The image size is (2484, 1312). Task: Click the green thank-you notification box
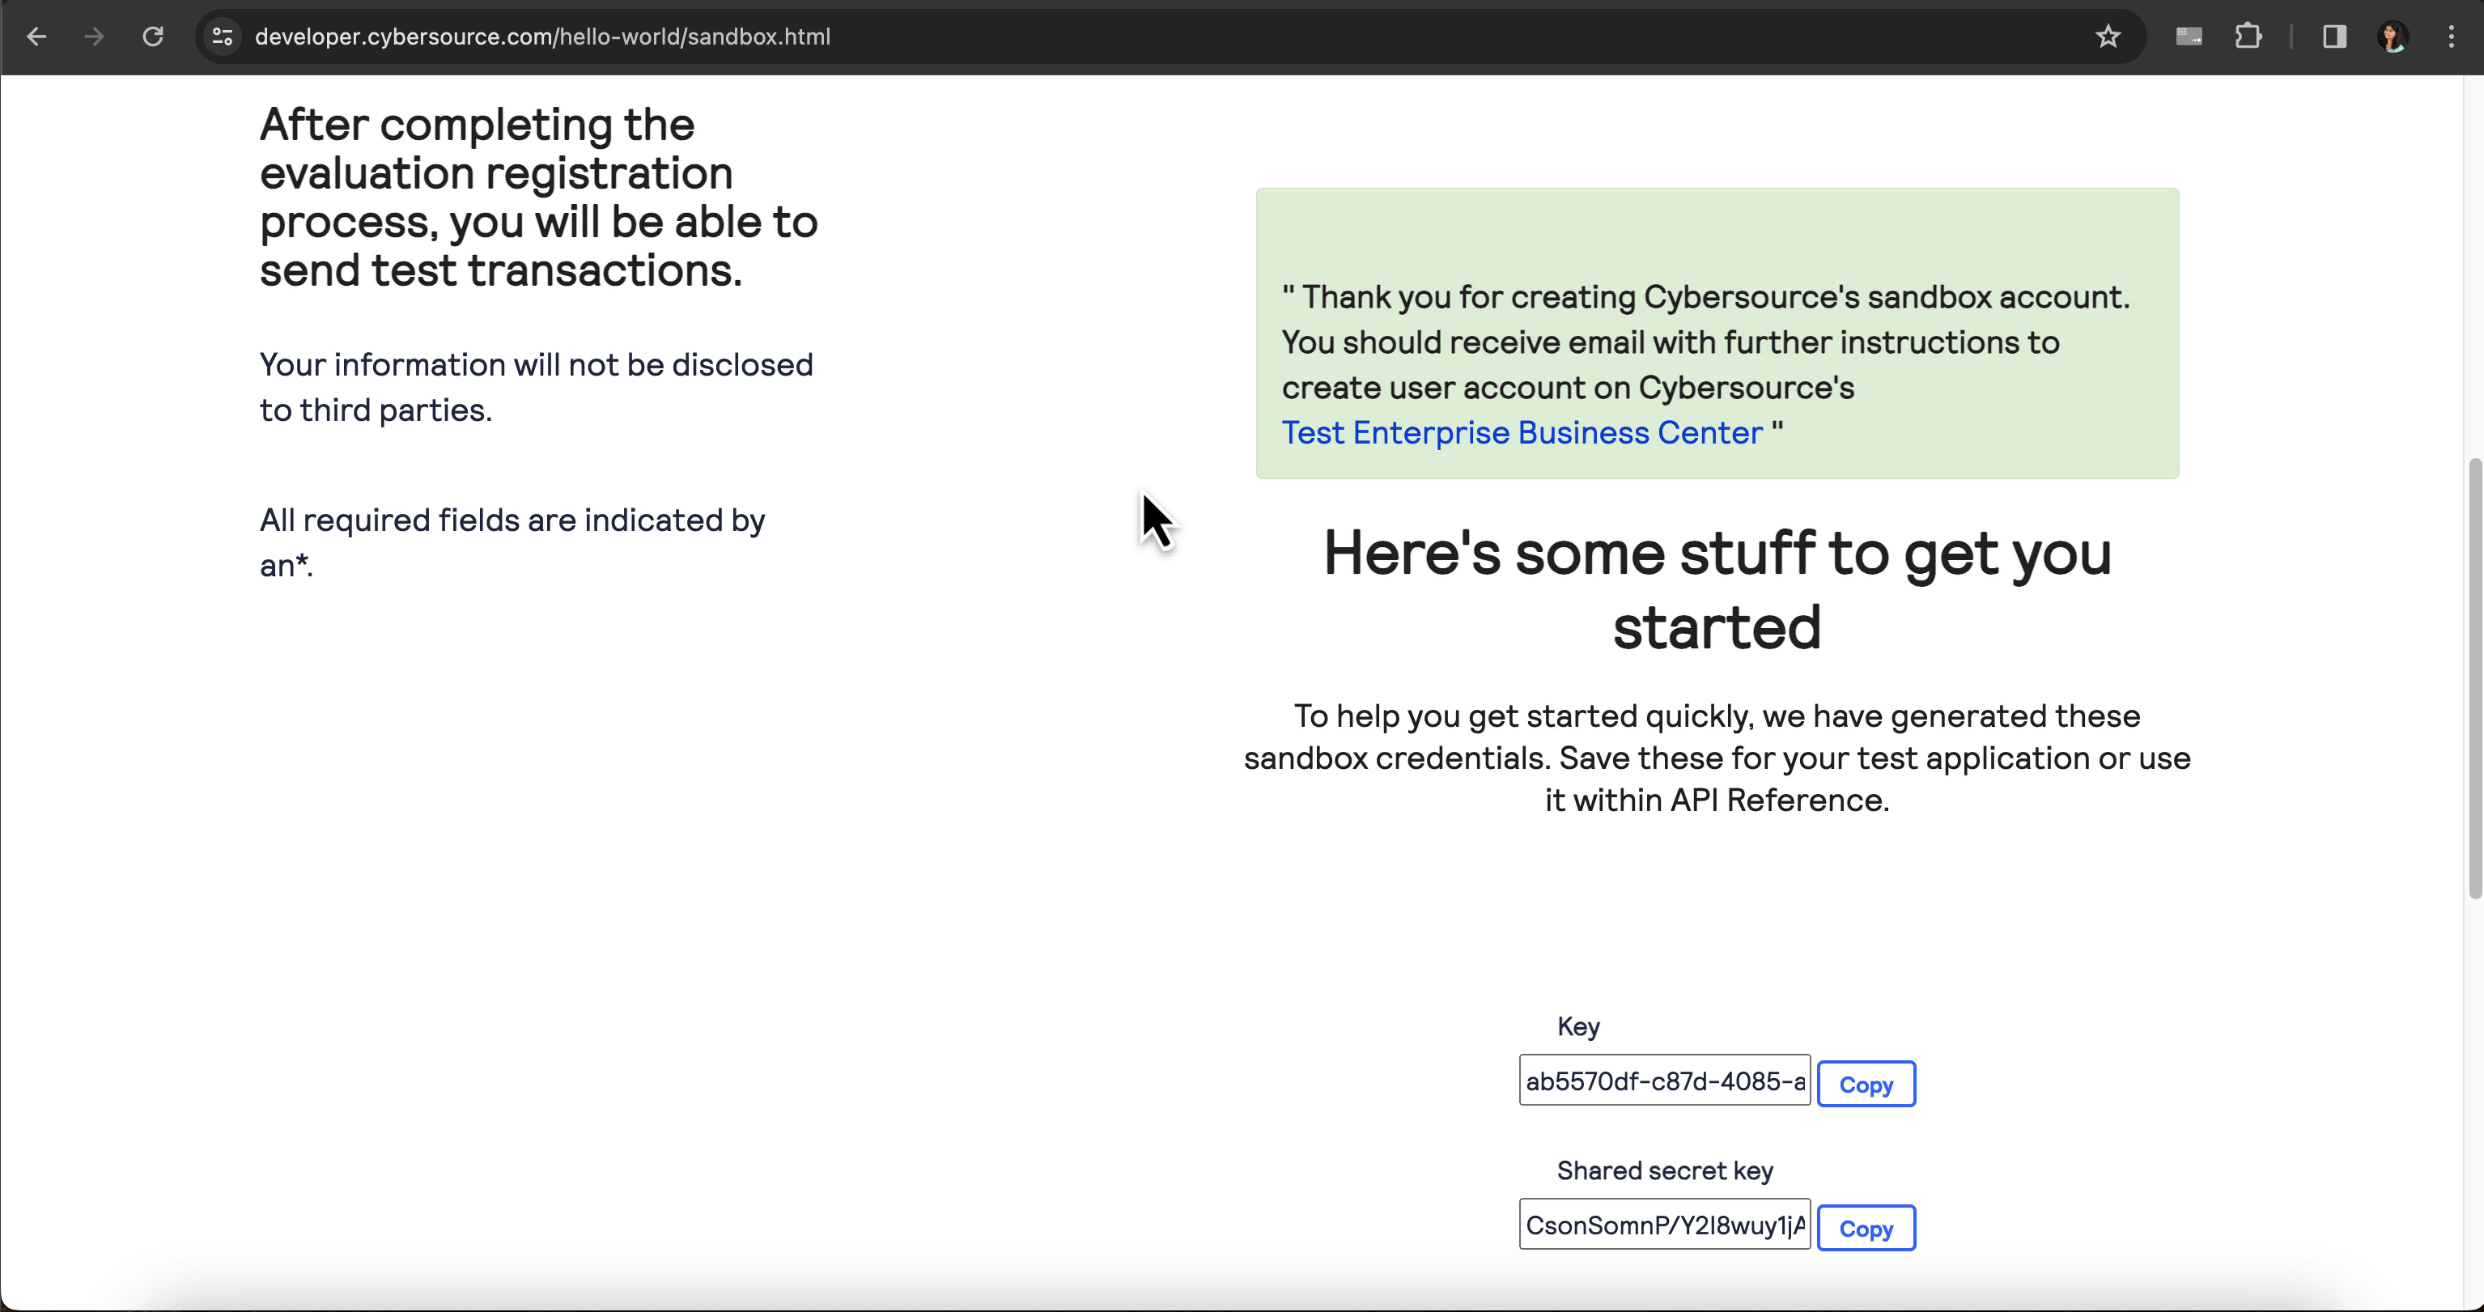point(1716,240)
